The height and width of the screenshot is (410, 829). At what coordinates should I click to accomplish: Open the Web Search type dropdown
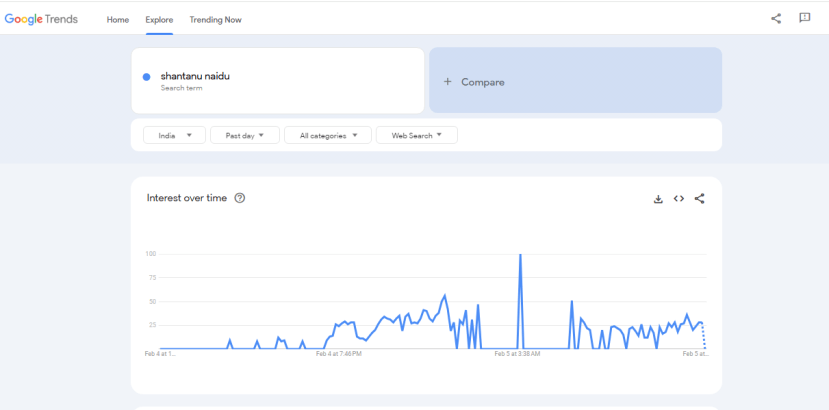point(417,135)
